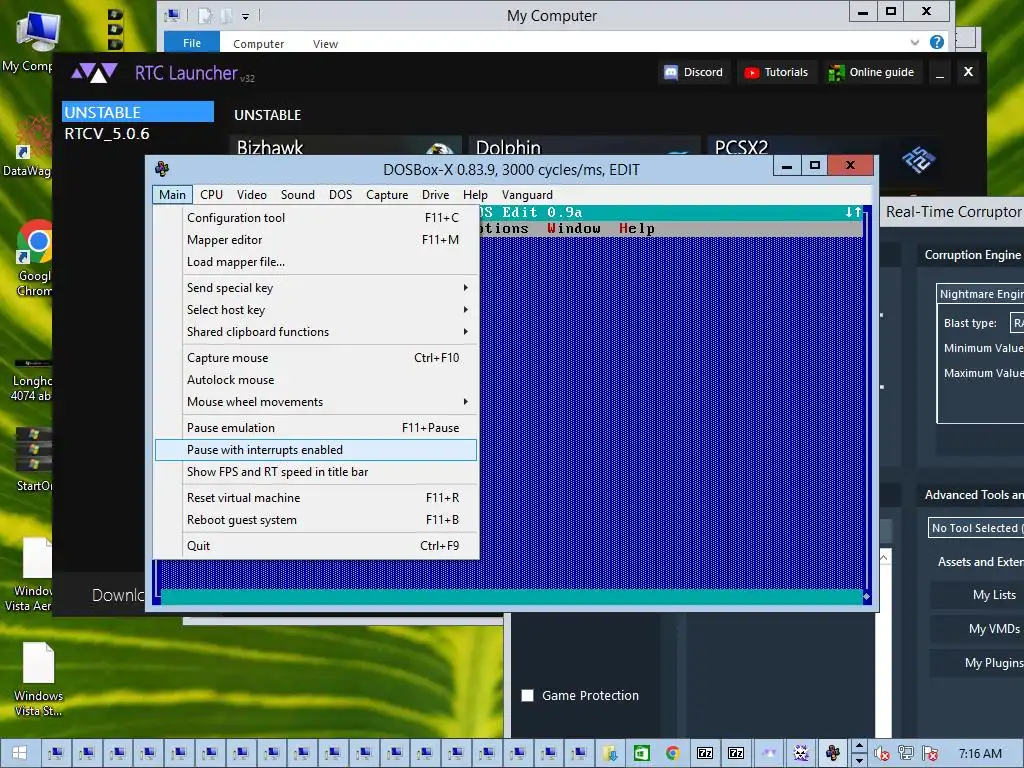Viewport: 1024px width, 768px height.
Task: Open the Vanguard menu in DOSBox-X
Action: (526, 195)
